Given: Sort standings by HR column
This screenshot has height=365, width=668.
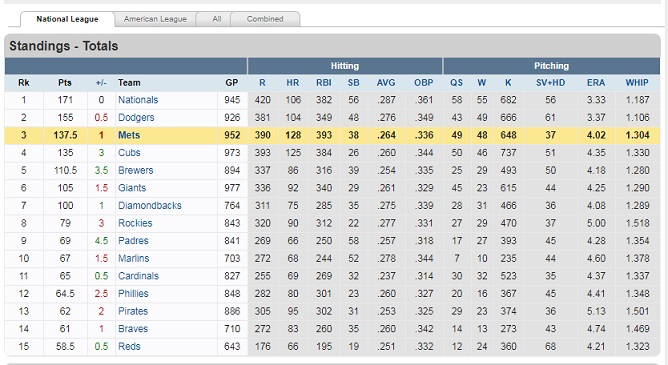Looking at the screenshot, I should coord(292,83).
